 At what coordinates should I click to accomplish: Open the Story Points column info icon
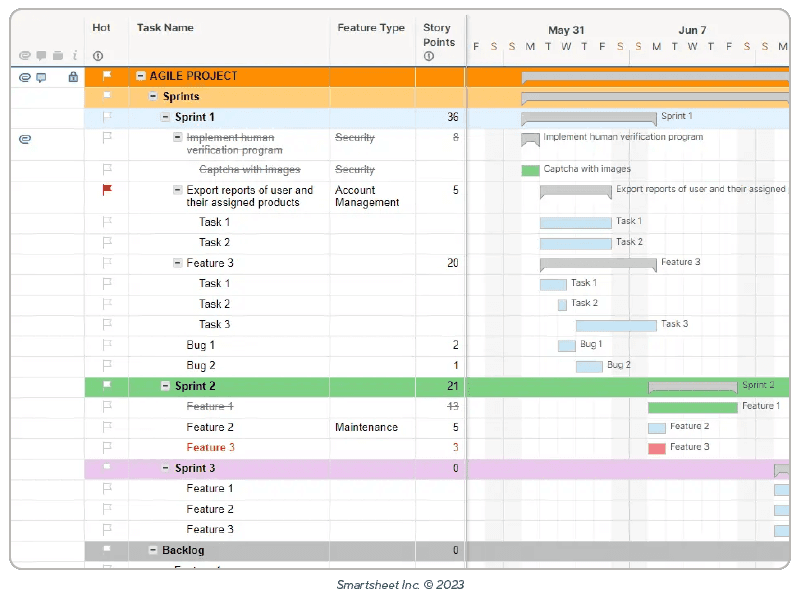pyautogui.click(x=429, y=56)
